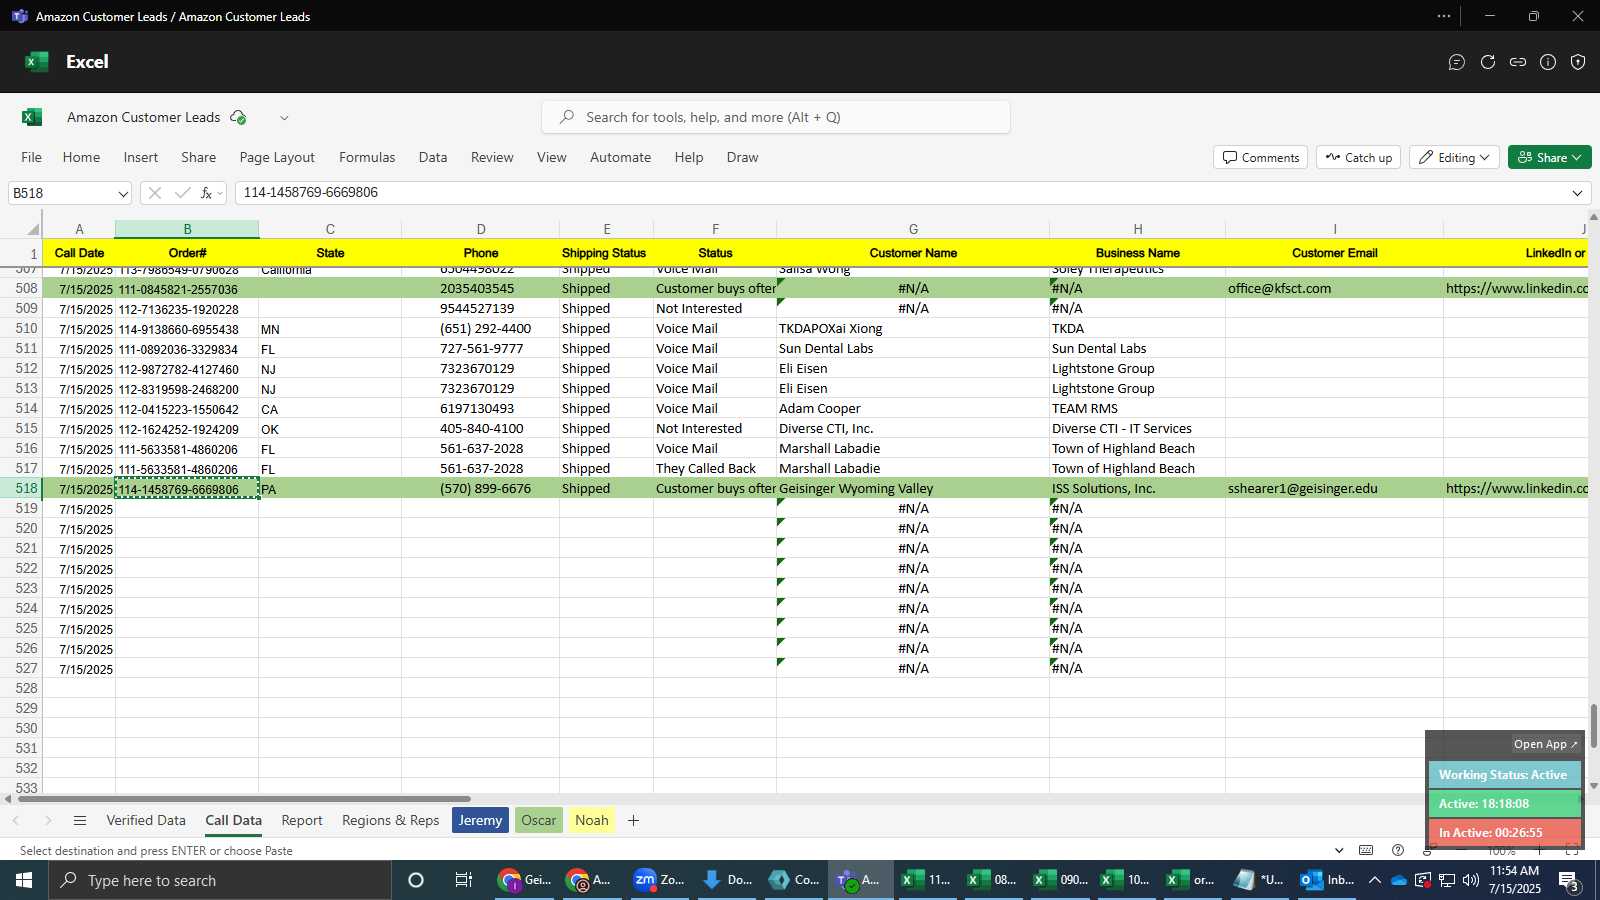
Task: Show hidden system tray icons
Action: (1374, 880)
